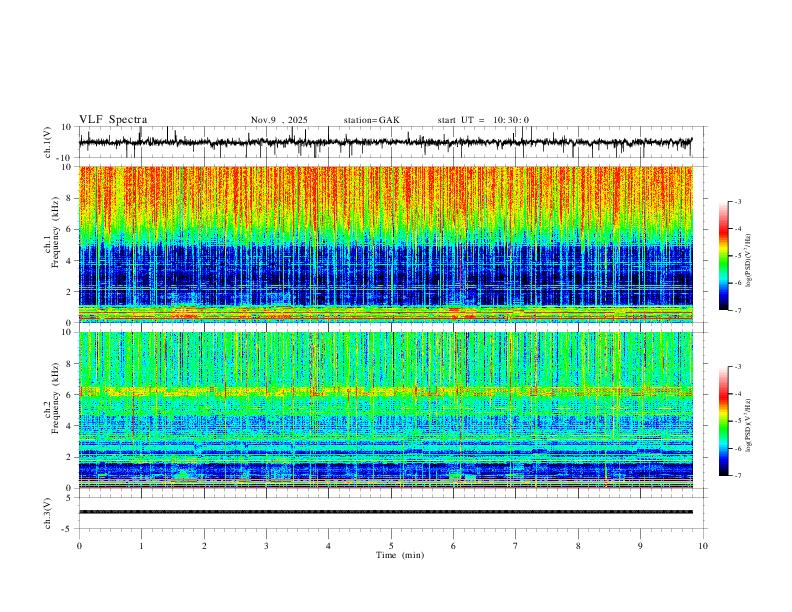Click the -3 tick on ch.2 color bar

(737, 367)
